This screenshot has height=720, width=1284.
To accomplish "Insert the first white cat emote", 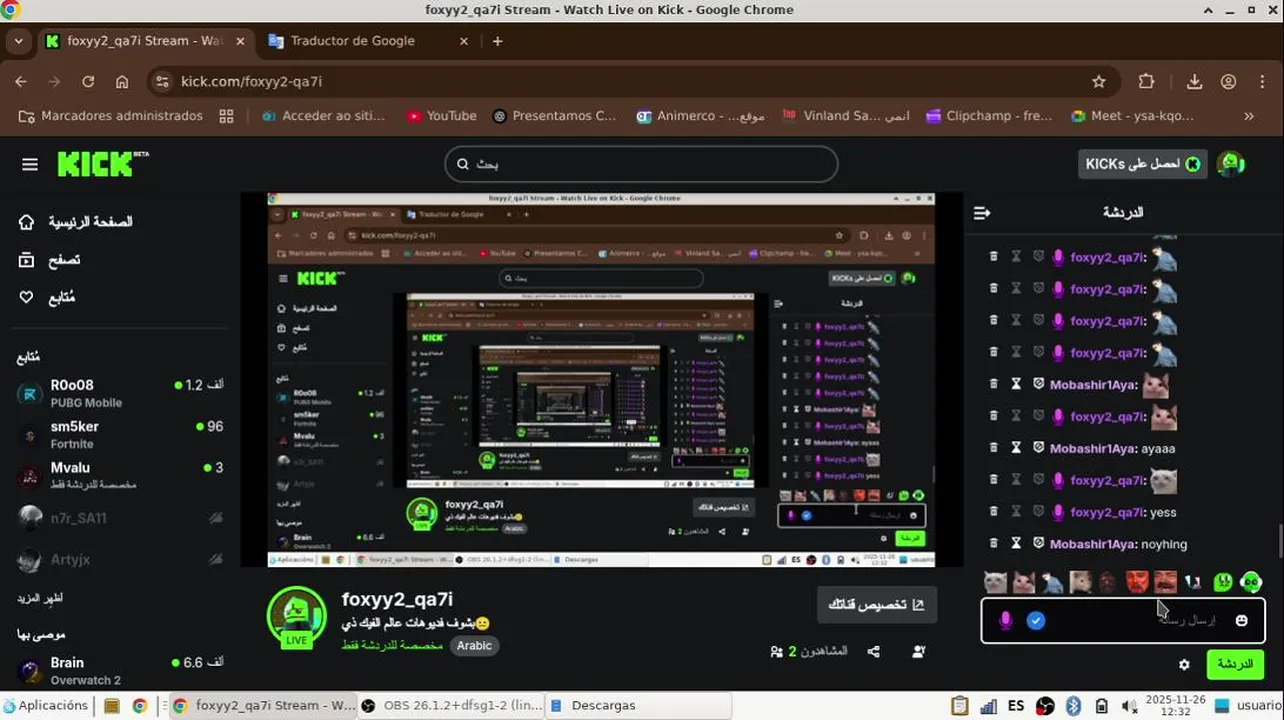I will (x=995, y=581).
